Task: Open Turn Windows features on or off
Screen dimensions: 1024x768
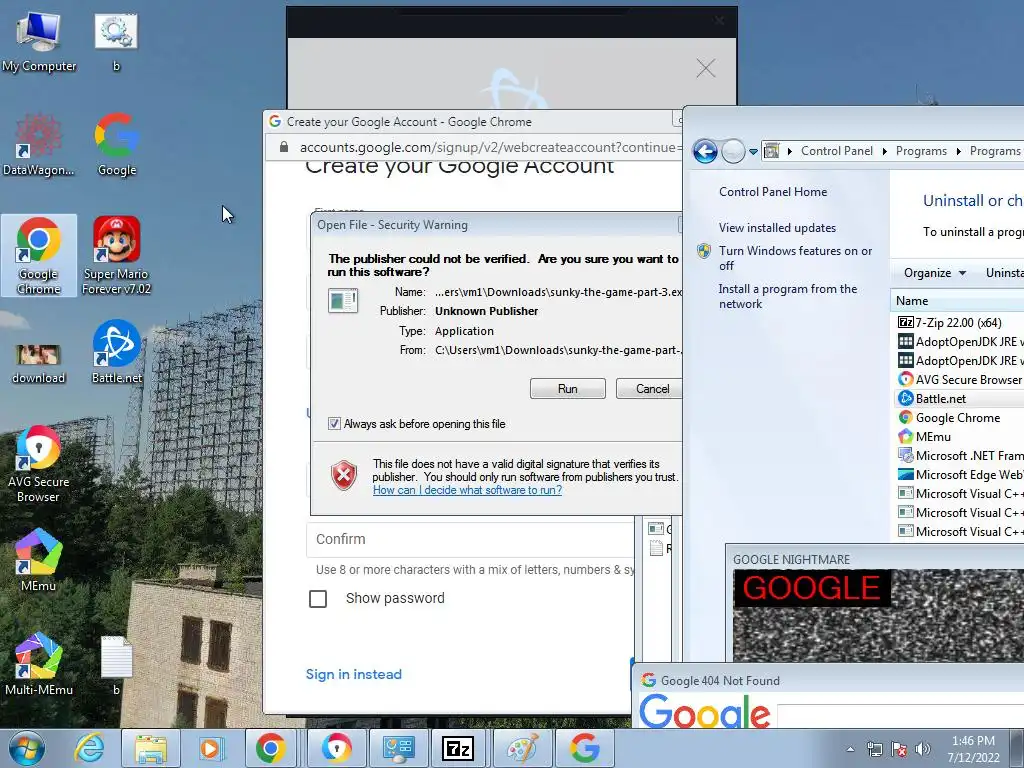Action: (x=795, y=258)
